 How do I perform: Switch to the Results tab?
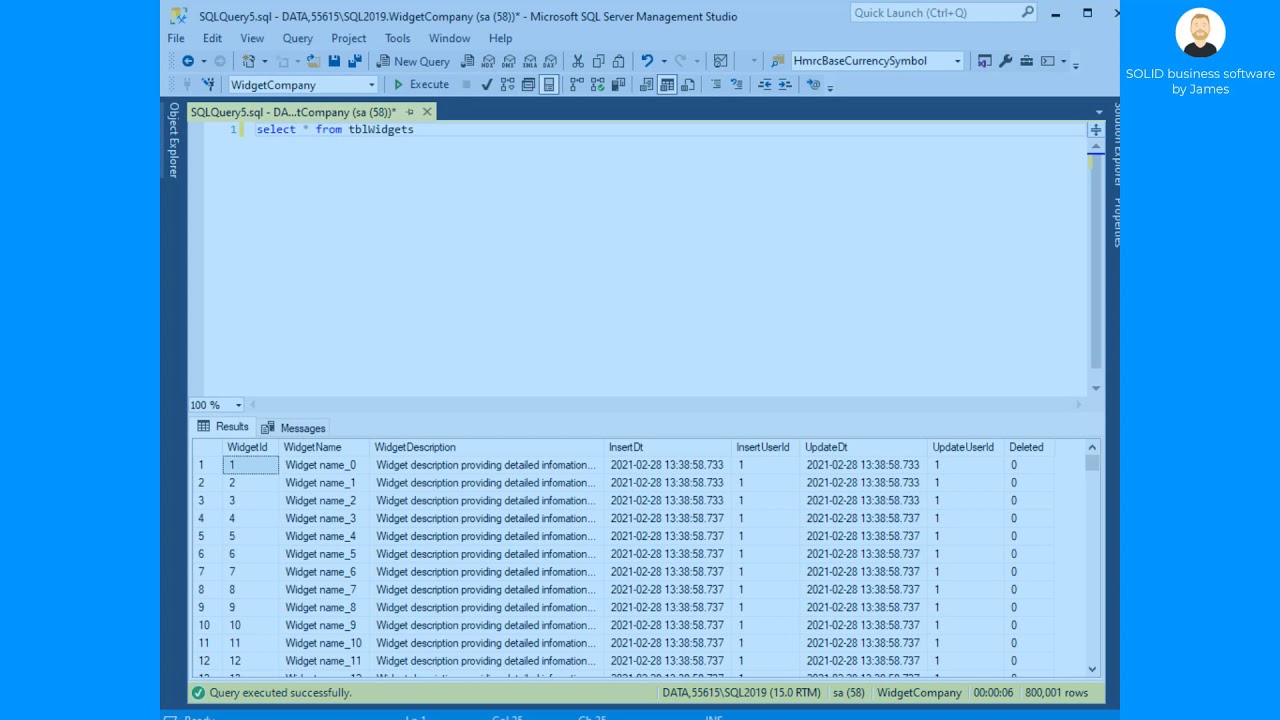pyautogui.click(x=222, y=427)
